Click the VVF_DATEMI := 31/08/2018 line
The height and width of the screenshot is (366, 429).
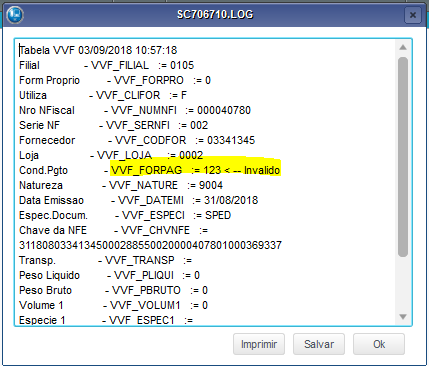[138, 200]
